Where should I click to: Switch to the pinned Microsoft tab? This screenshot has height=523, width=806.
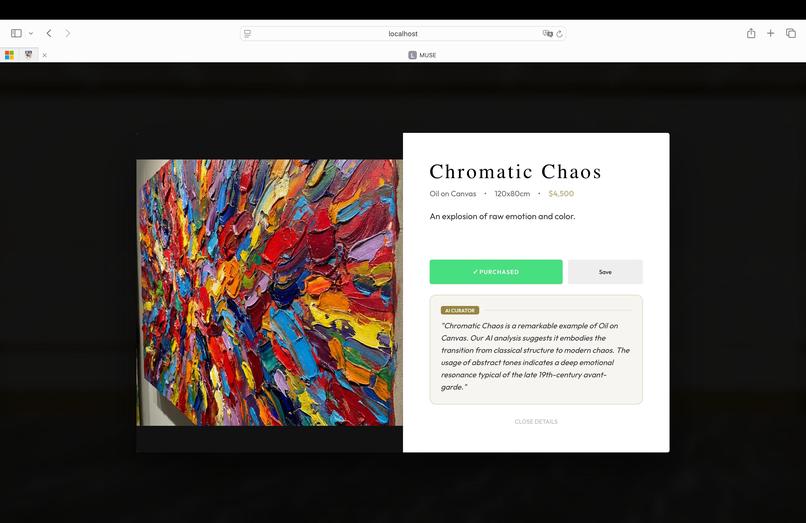(x=9, y=55)
